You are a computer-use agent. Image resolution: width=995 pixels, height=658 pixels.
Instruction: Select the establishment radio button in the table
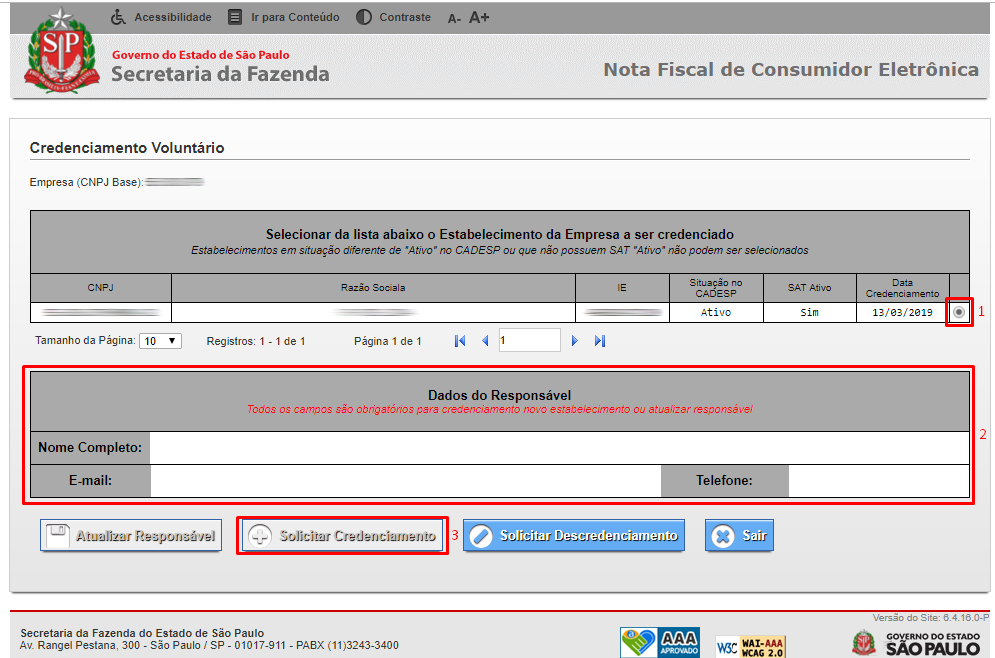[x=959, y=311]
